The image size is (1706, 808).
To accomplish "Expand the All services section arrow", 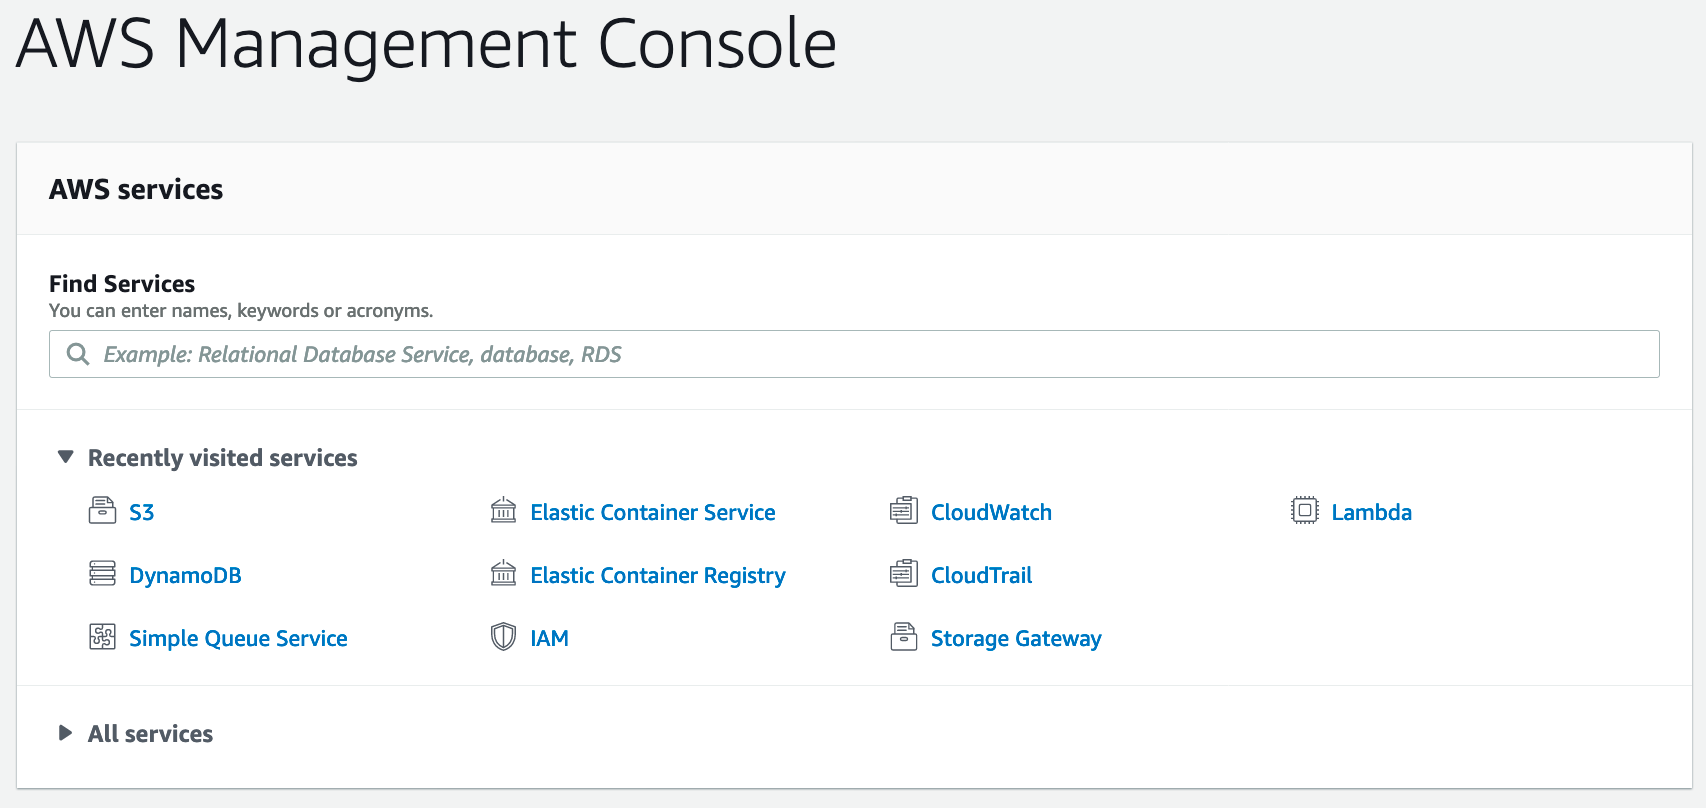I will [66, 733].
